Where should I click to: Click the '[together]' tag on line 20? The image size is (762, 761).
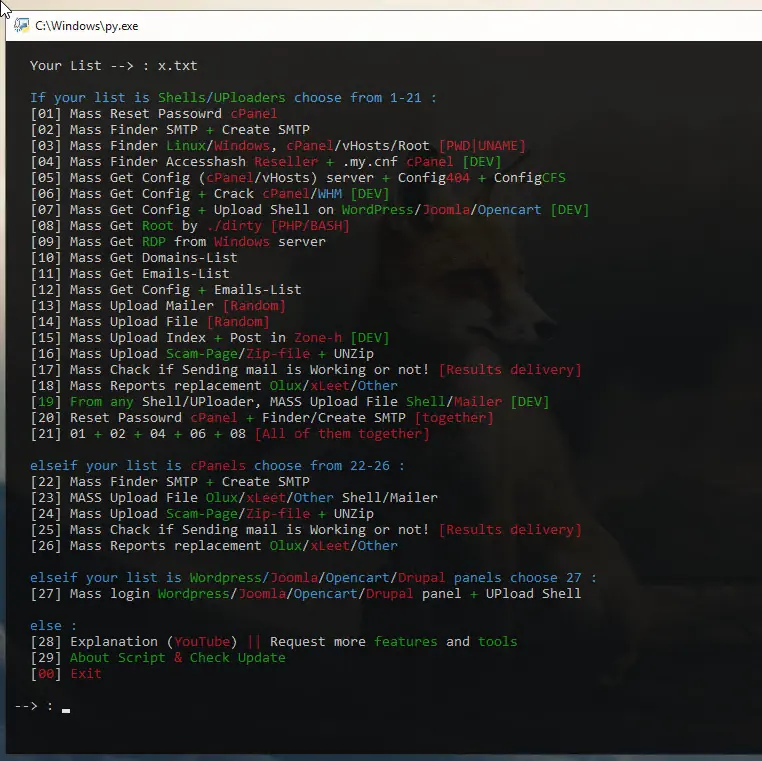454,418
